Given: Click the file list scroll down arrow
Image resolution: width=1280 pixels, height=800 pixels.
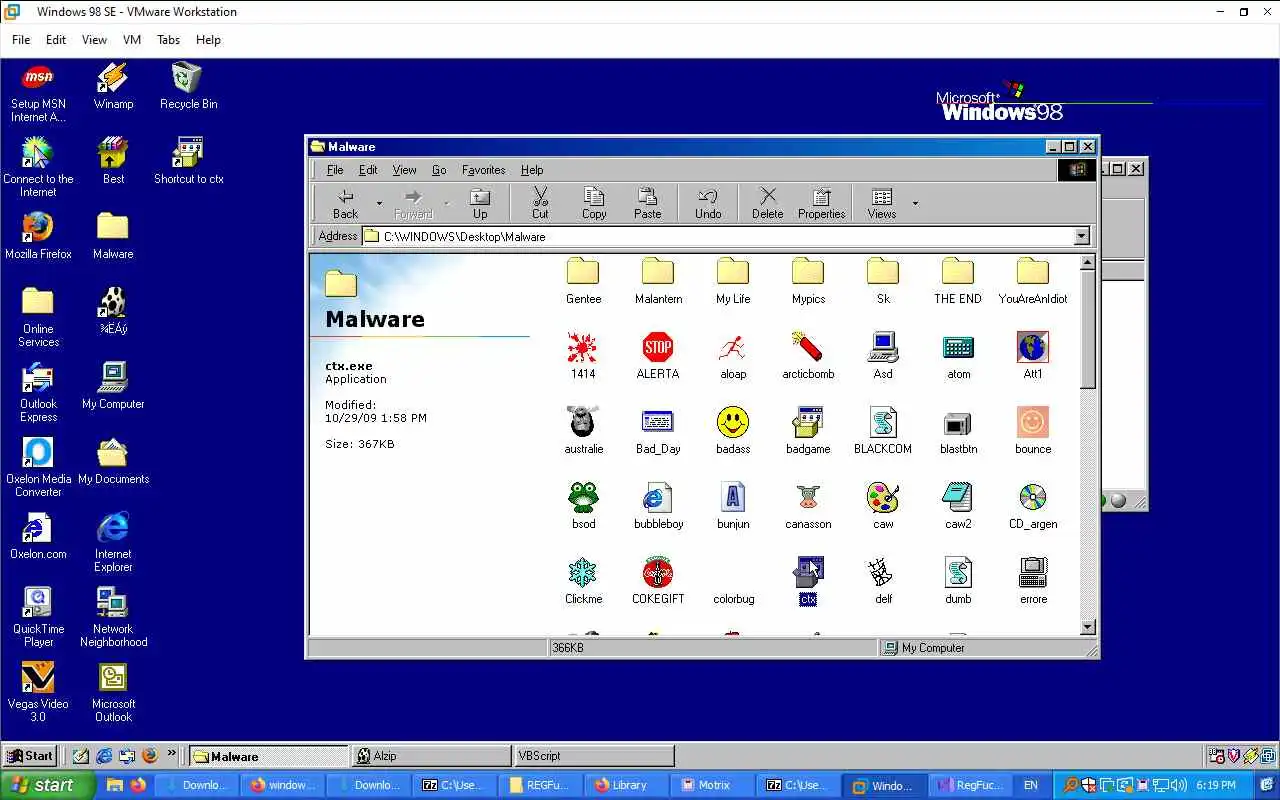Looking at the screenshot, I should pos(1088,627).
